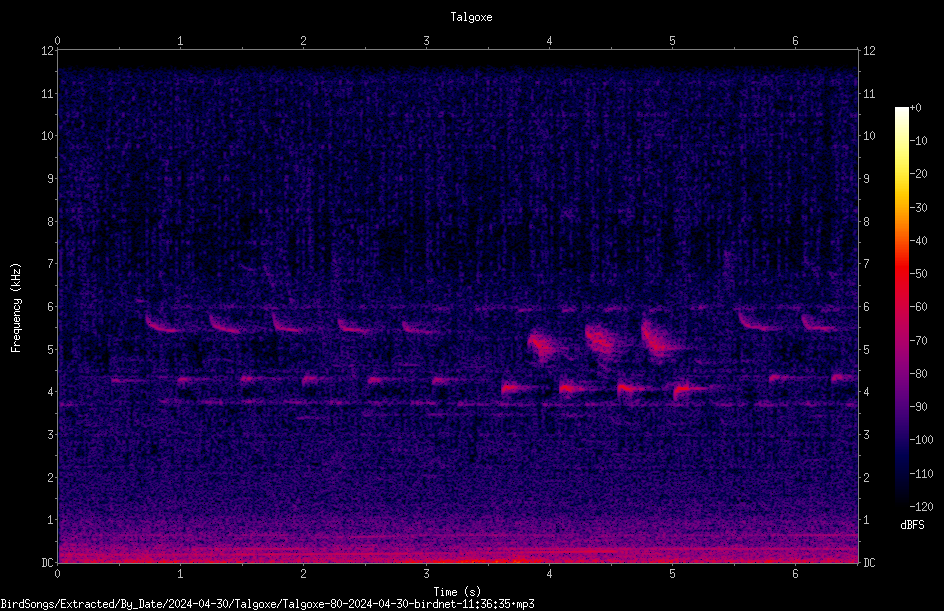The height and width of the screenshot is (611, 944).
Task: Click the 12 kHz left axis label
Action: tap(48, 51)
